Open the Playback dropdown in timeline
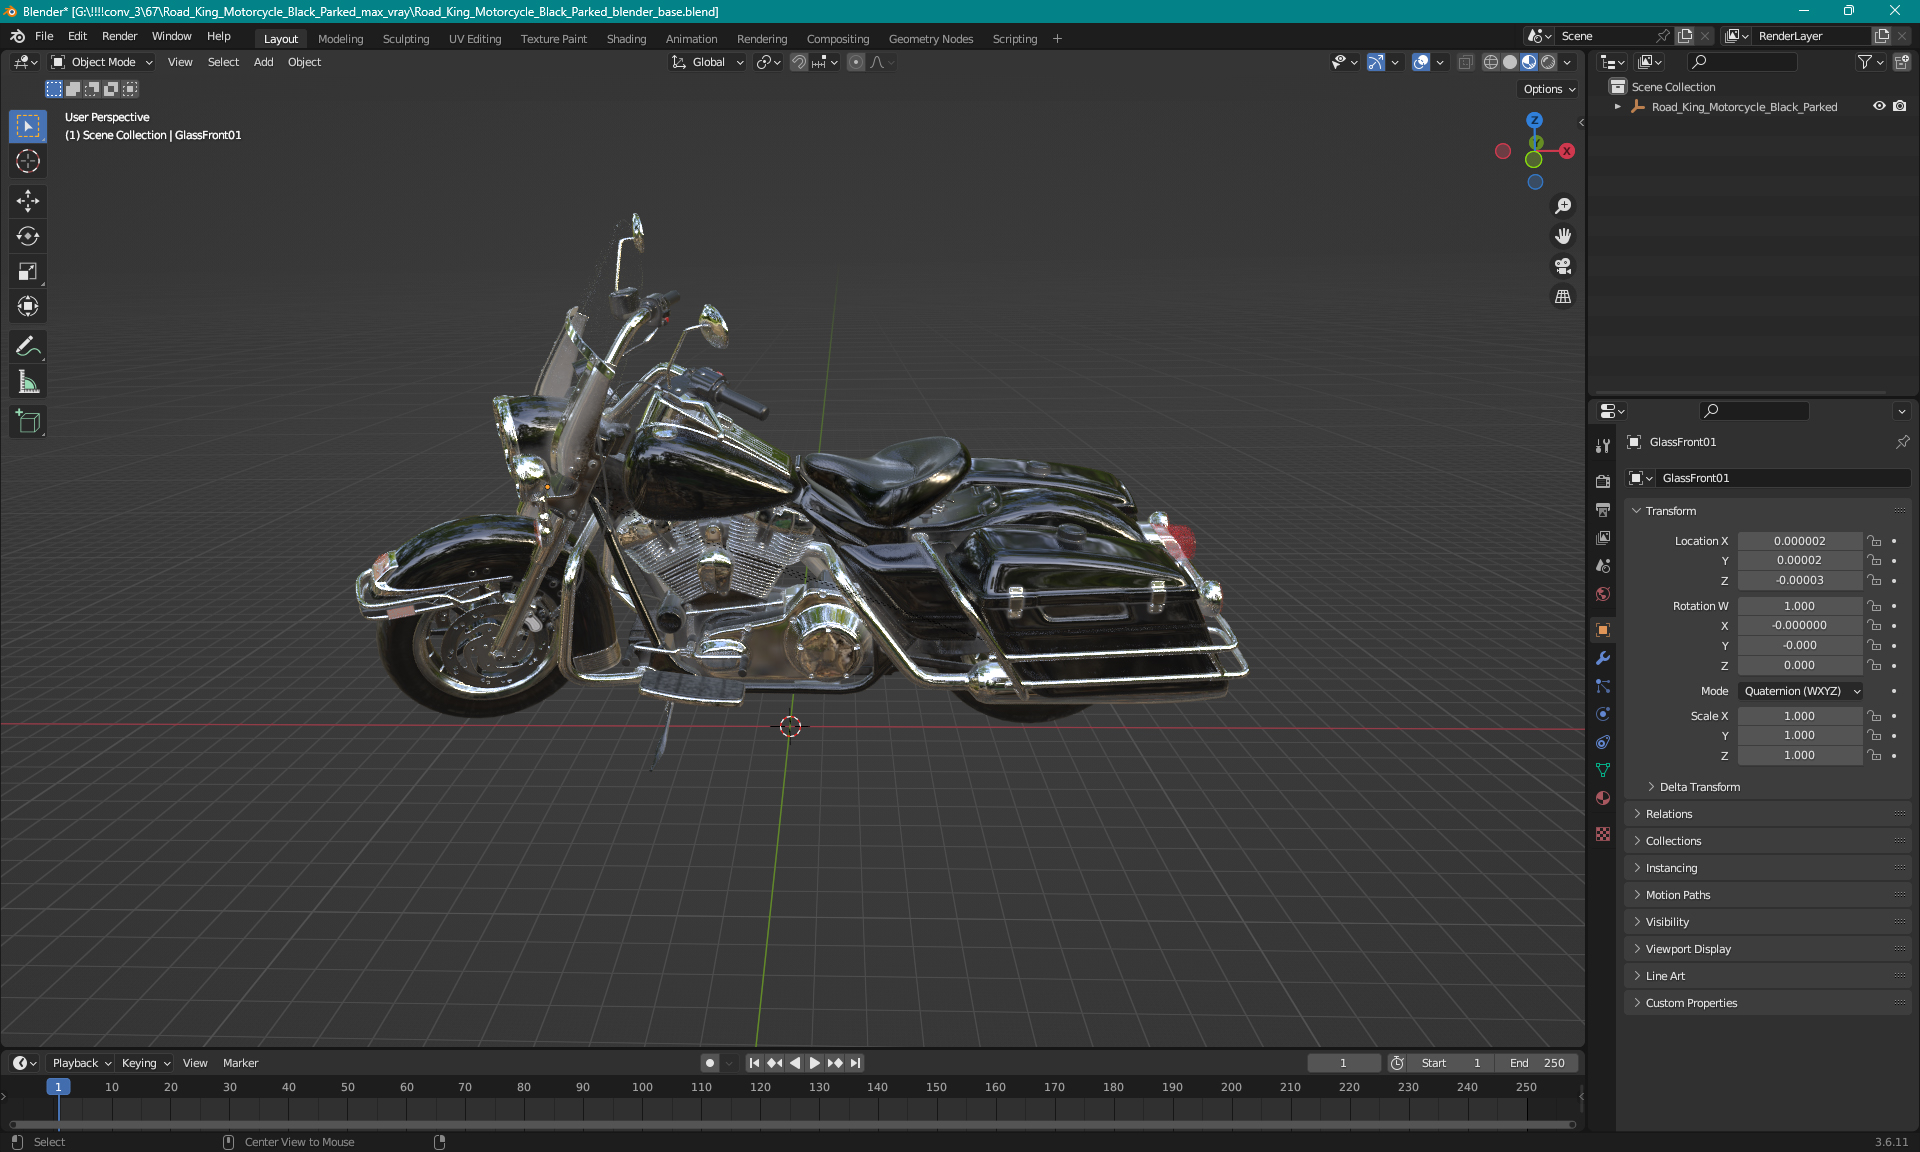The height and width of the screenshot is (1152, 1920). point(81,1063)
